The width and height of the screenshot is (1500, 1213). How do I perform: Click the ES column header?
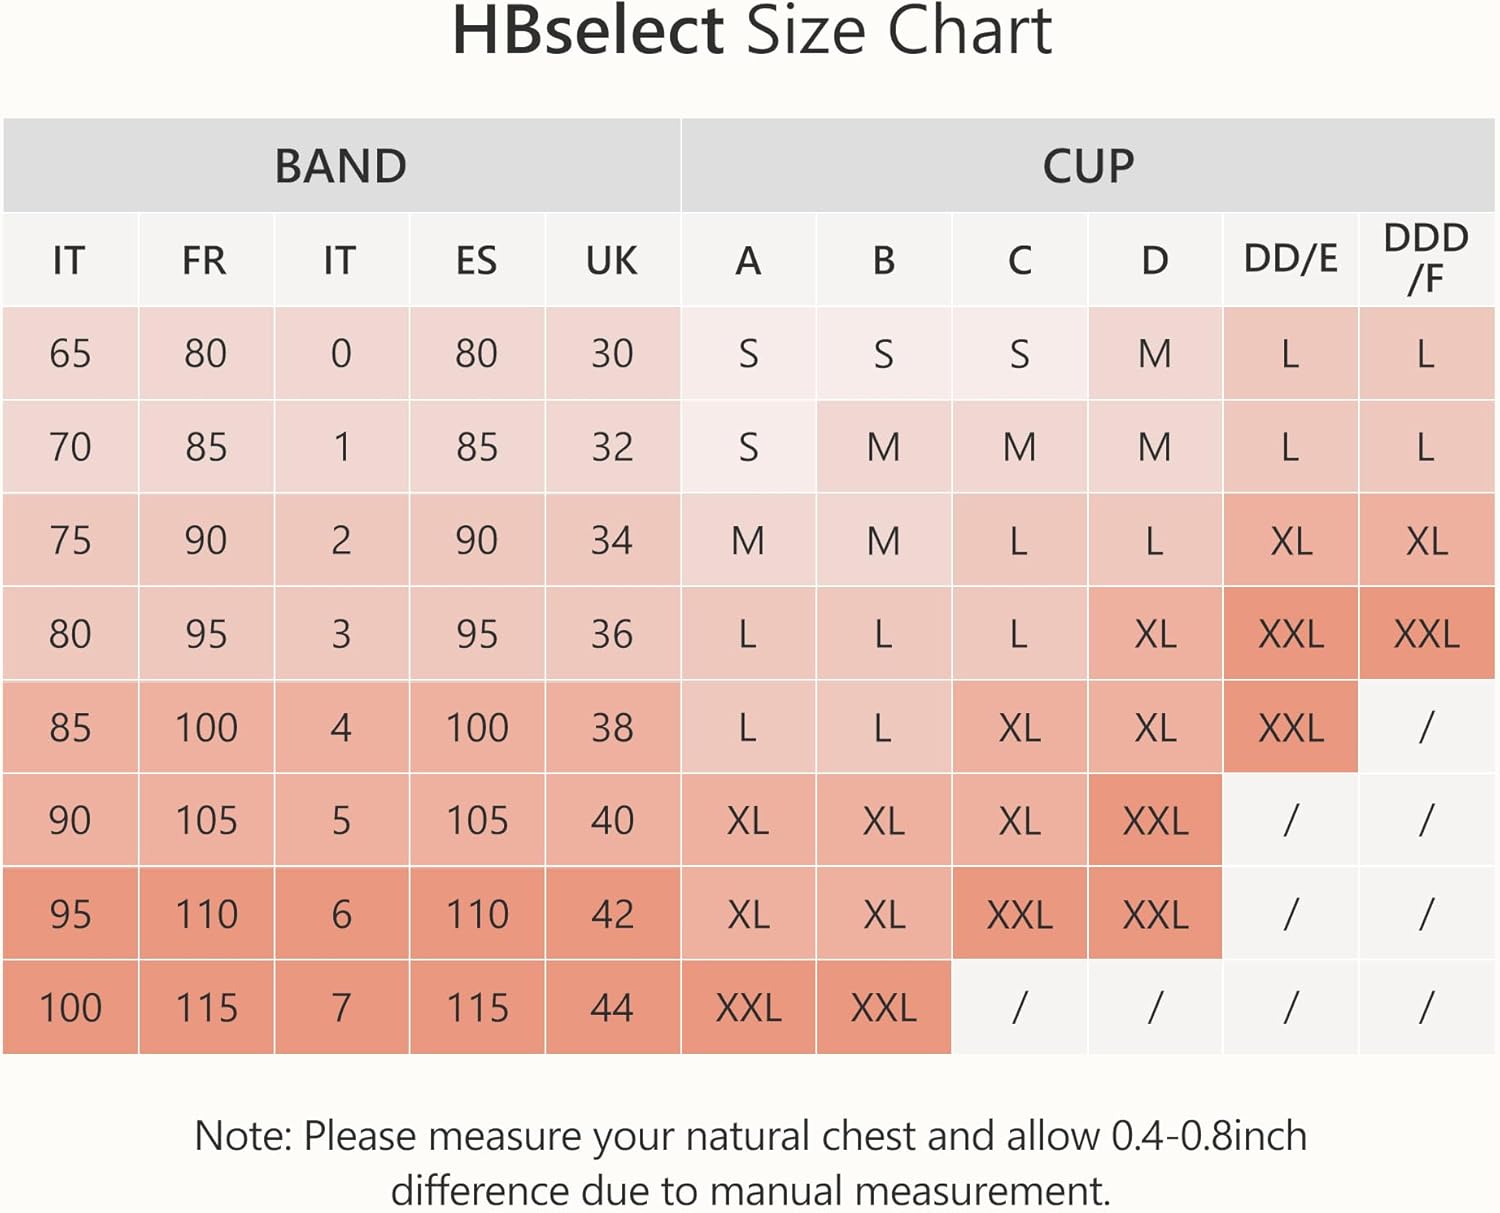tap(476, 261)
